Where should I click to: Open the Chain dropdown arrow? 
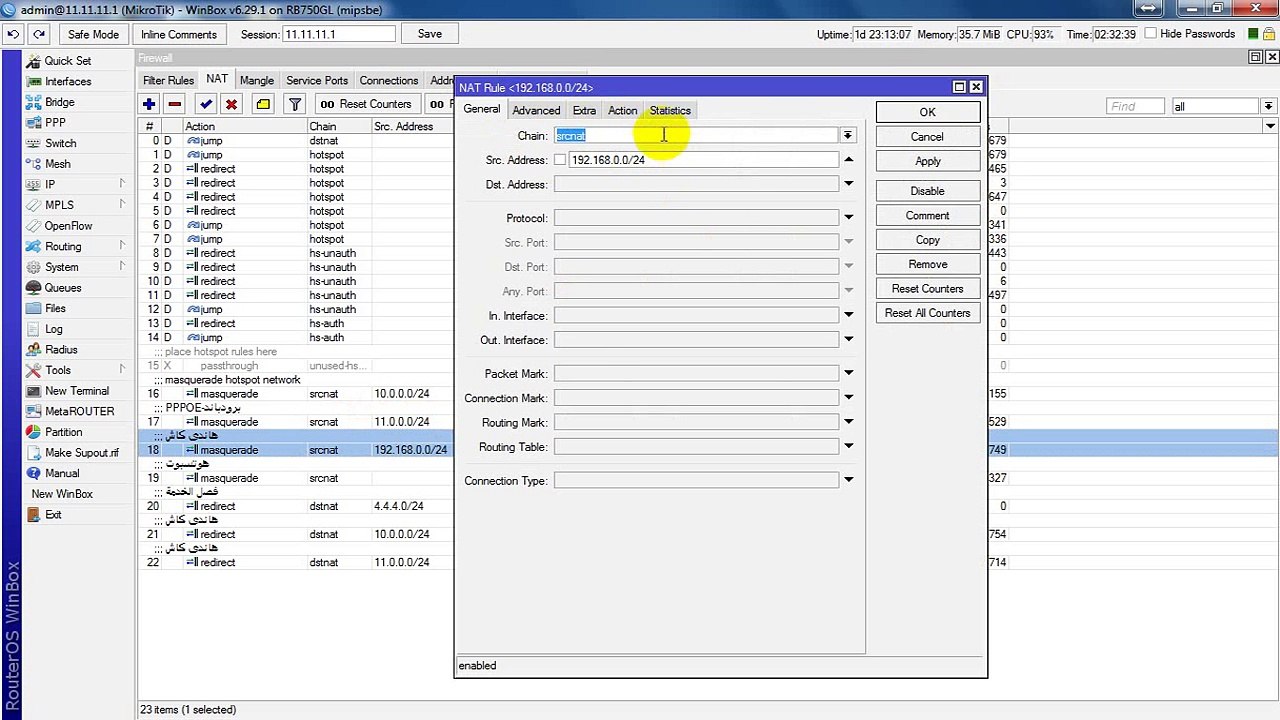[848, 136]
